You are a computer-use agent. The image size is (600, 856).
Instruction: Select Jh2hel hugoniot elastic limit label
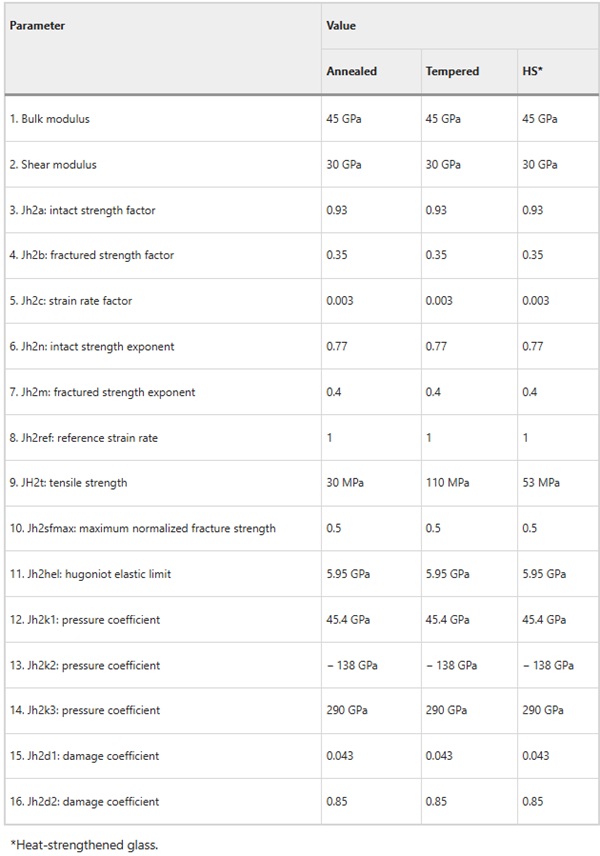click(90, 574)
